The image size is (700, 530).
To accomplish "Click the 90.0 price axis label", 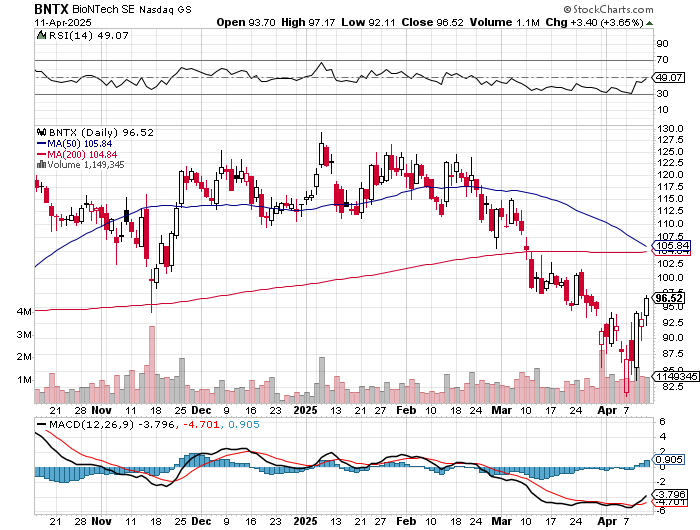I will coord(672,338).
